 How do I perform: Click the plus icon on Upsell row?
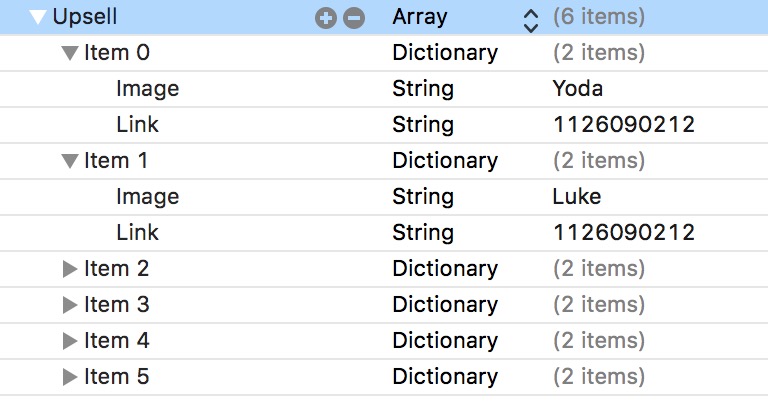click(x=326, y=18)
